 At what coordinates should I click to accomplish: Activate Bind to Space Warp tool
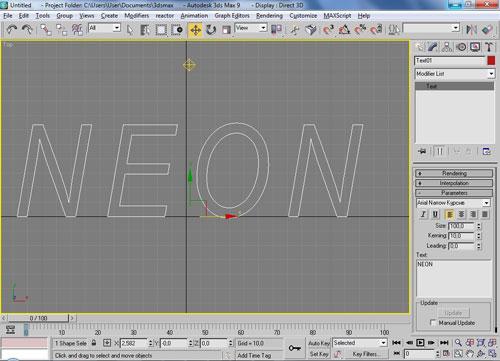click(x=77, y=30)
